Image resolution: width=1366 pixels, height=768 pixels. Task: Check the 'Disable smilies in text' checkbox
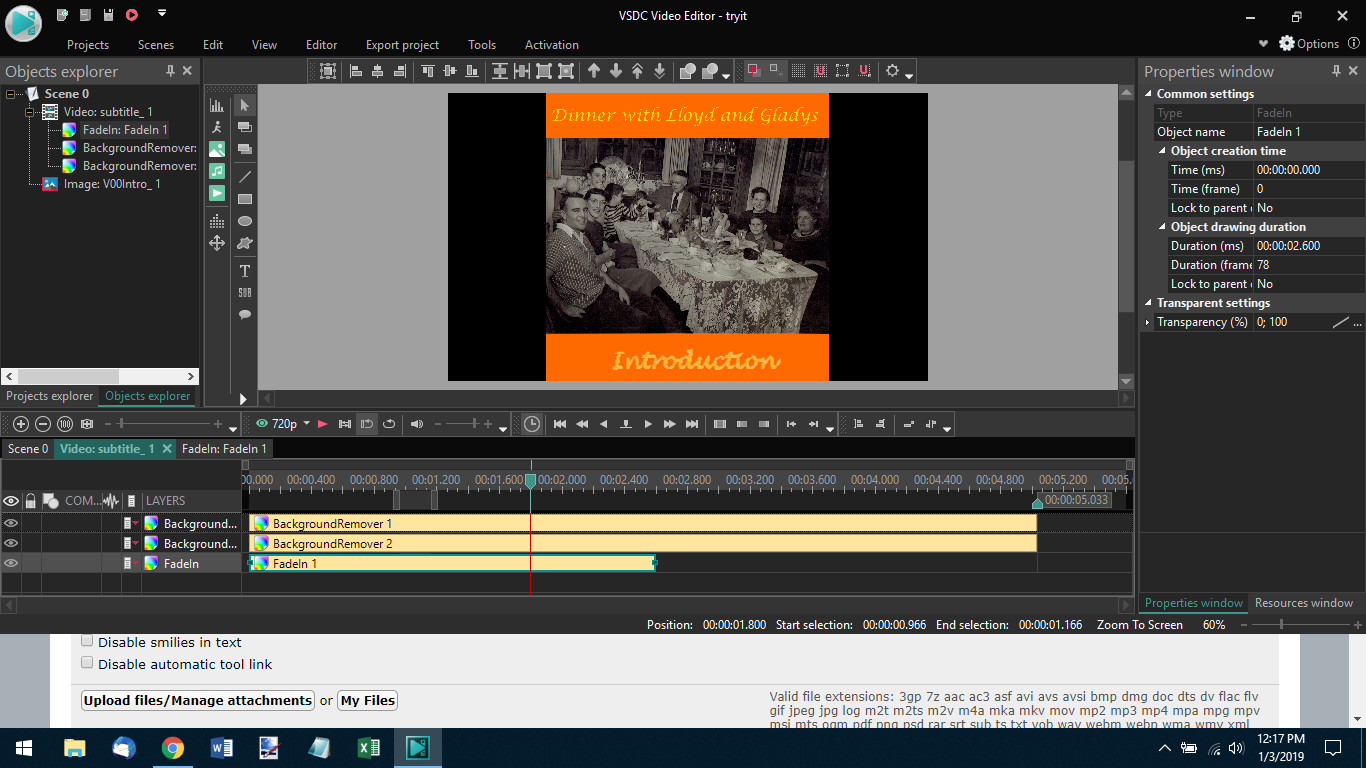[87, 642]
